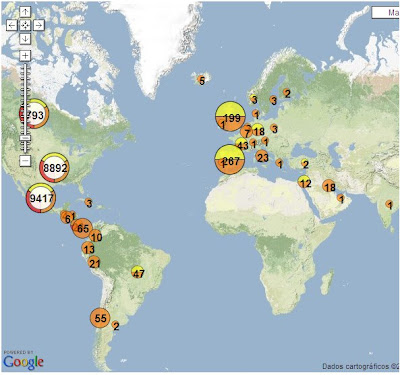
Task: Select the 8892 cluster marker
Action: click(x=54, y=168)
